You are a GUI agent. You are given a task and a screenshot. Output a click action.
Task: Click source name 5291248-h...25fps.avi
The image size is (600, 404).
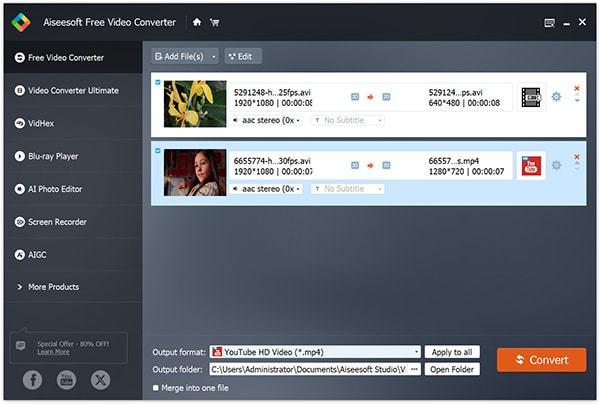point(272,92)
